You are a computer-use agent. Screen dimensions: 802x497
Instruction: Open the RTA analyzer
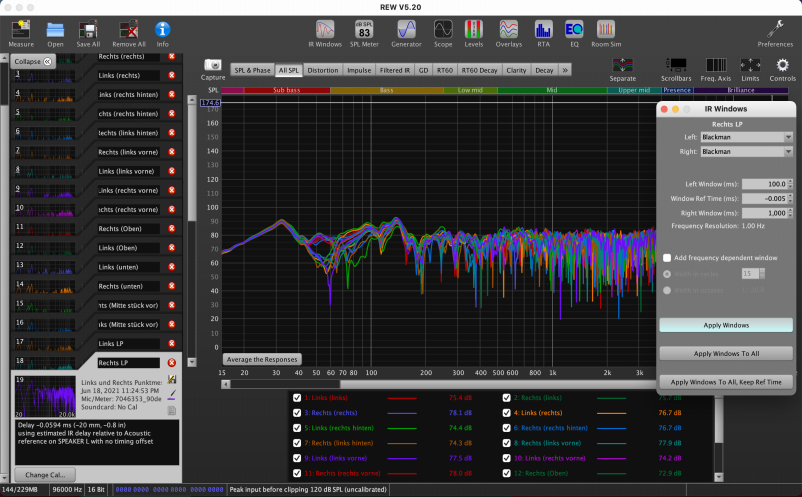tap(543, 34)
